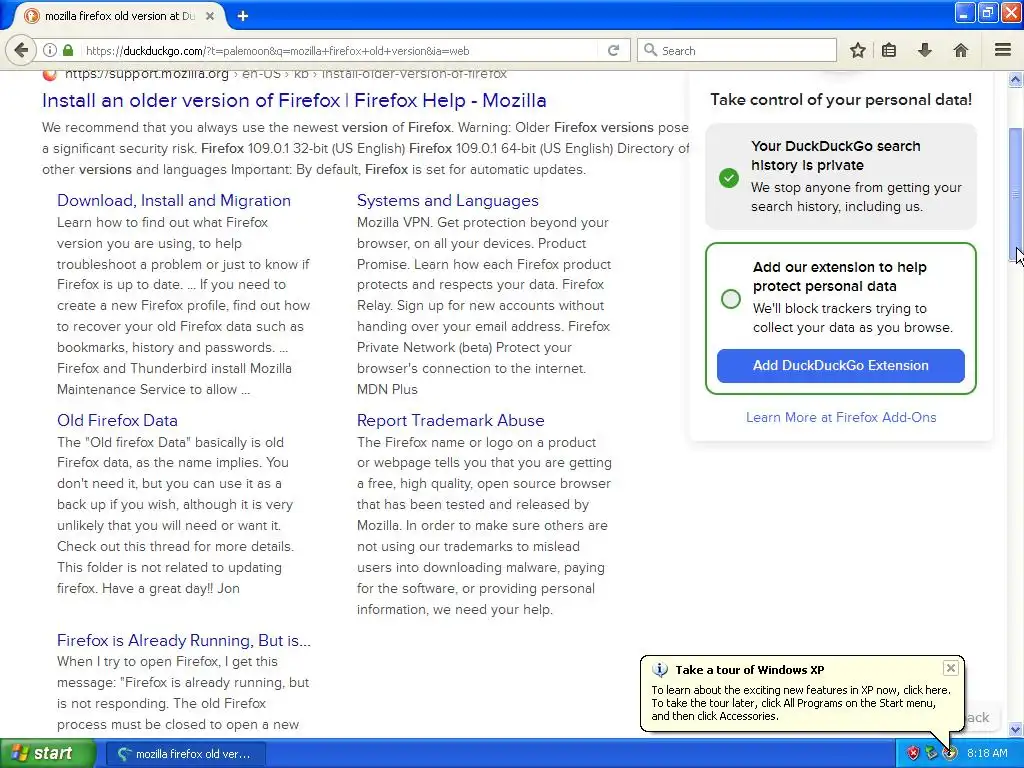
Task: Open the Windows start button
Action: pos(47,753)
